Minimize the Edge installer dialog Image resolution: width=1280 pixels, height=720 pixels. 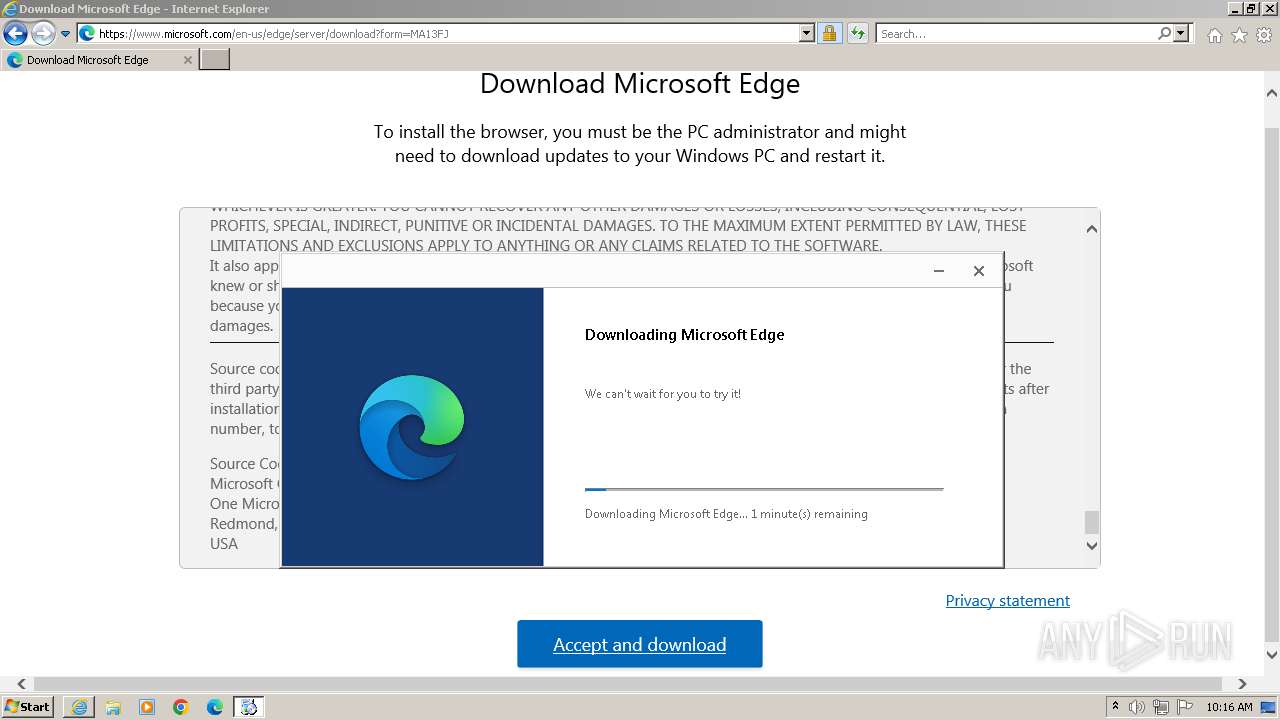point(938,271)
